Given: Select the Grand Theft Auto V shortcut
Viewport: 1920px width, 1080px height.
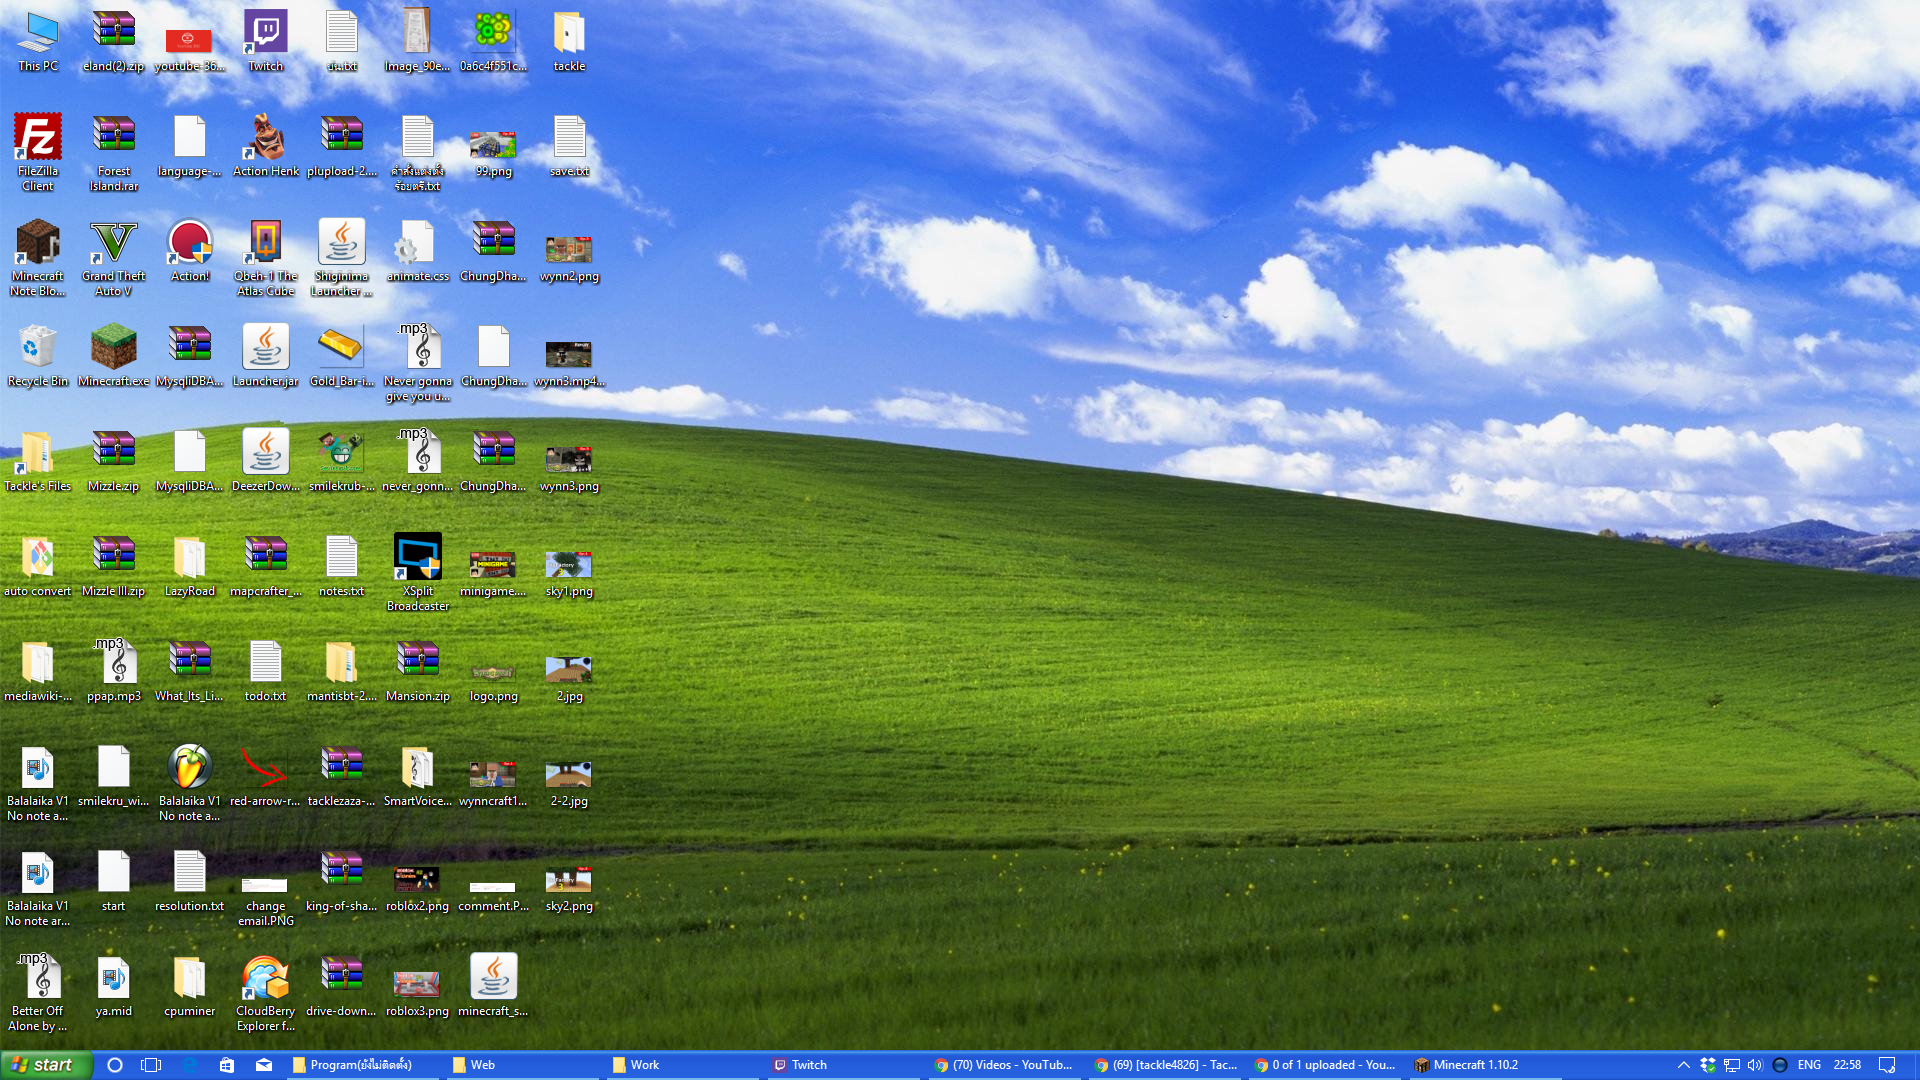Looking at the screenshot, I should coord(114,258).
